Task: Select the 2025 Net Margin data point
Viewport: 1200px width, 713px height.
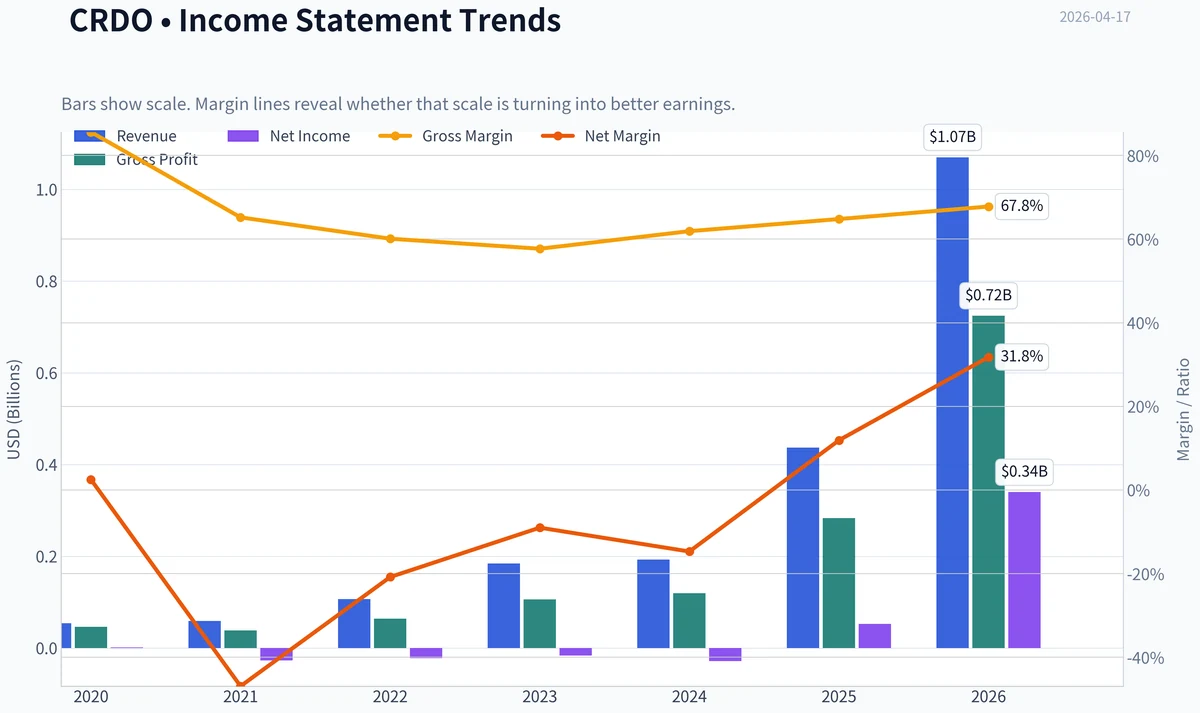Action: coord(839,440)
